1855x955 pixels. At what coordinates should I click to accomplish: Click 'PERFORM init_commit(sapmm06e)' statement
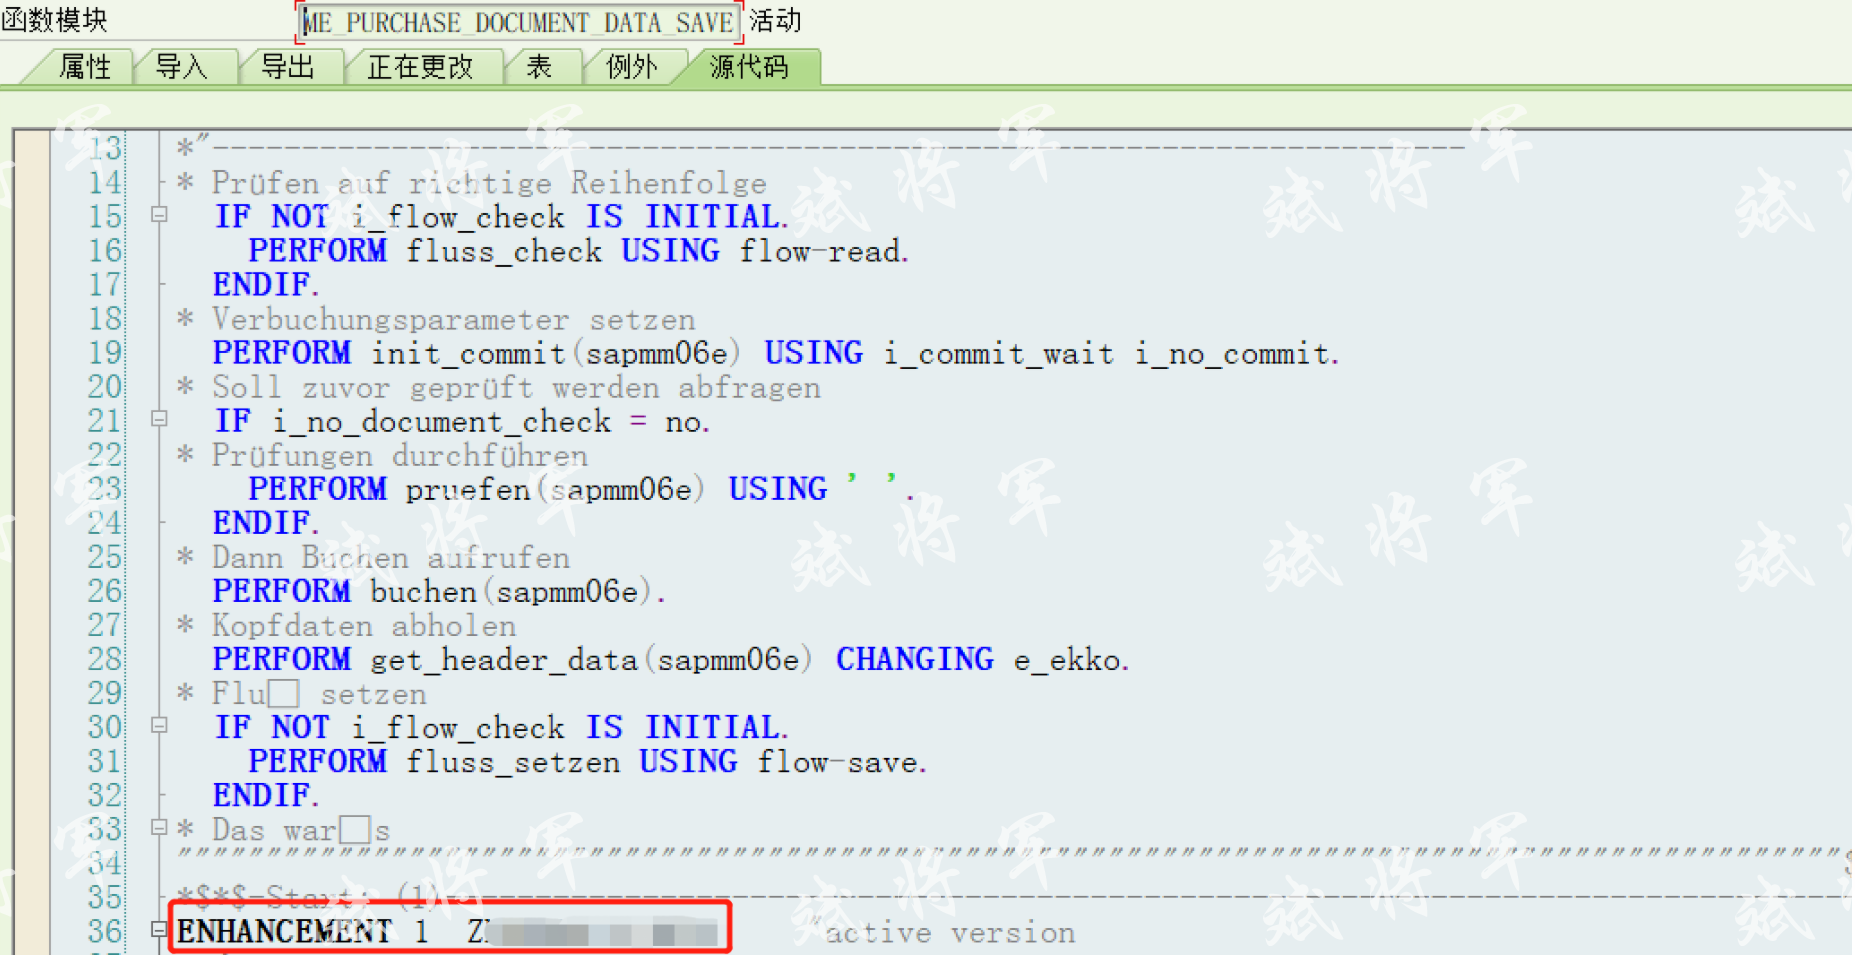pos(476,353)
